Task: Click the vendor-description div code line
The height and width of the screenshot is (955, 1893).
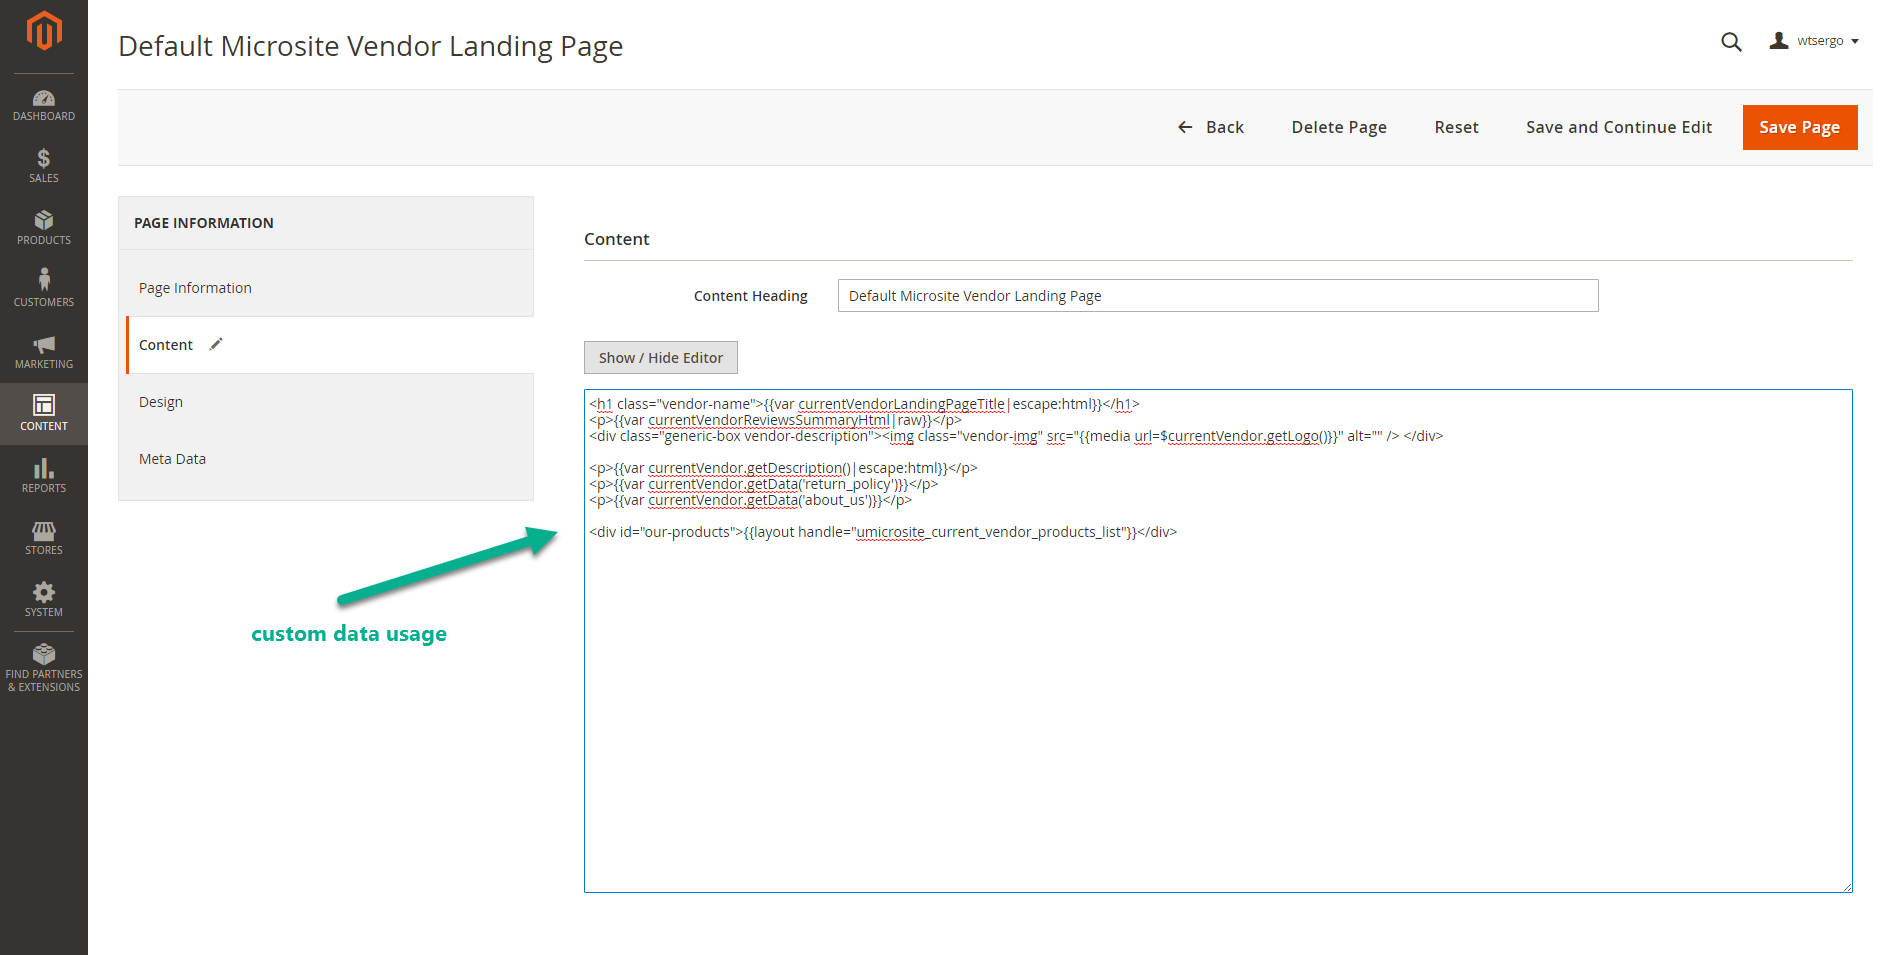Action: pyautogui.click(x=1016, y=436)
